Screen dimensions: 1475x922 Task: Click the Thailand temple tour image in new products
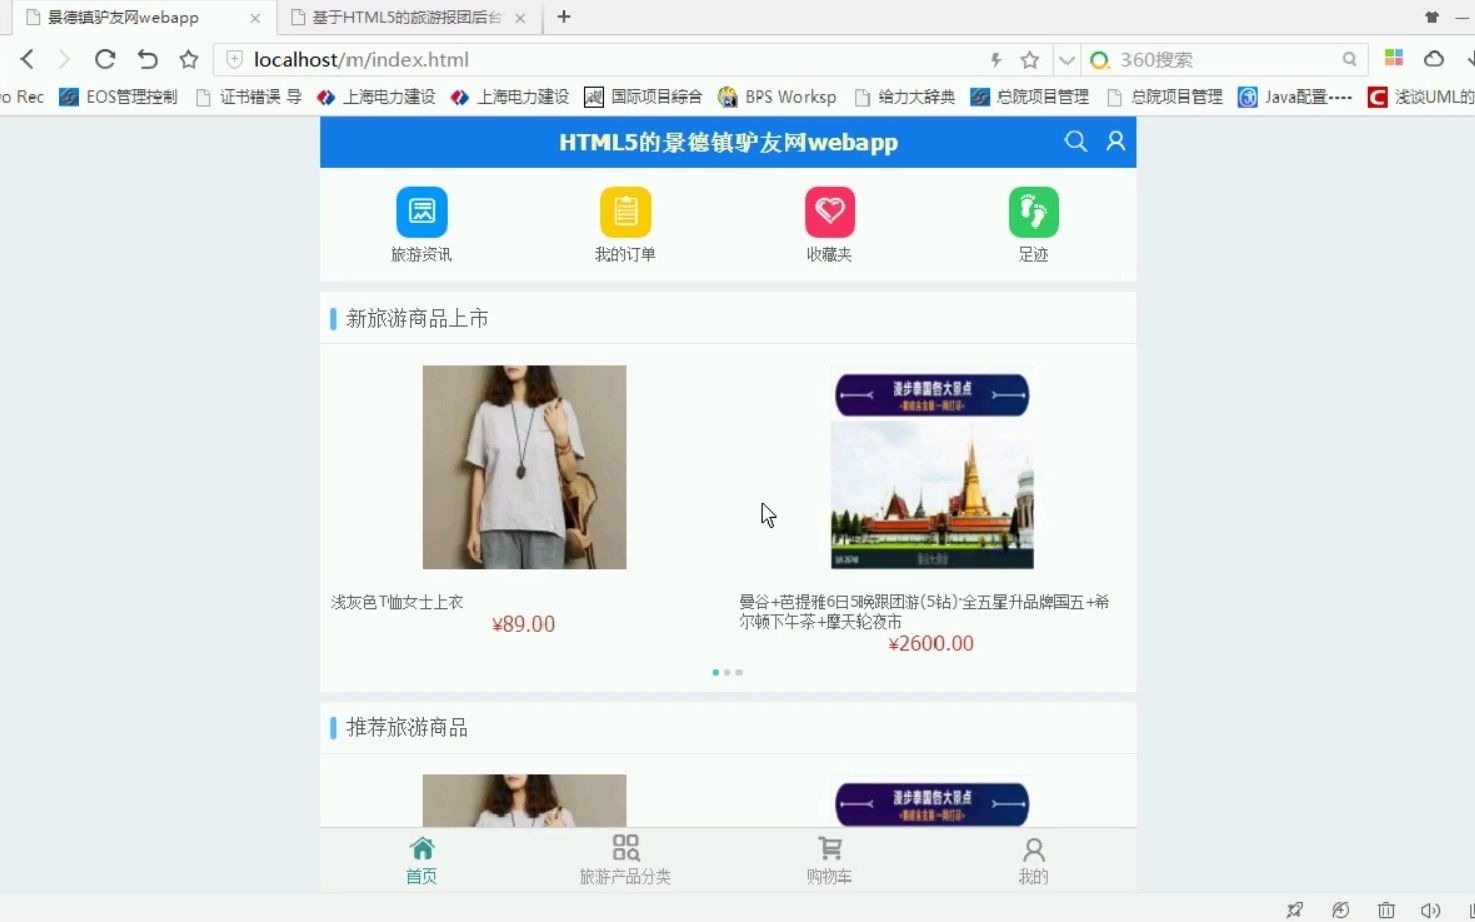point(932,467)
